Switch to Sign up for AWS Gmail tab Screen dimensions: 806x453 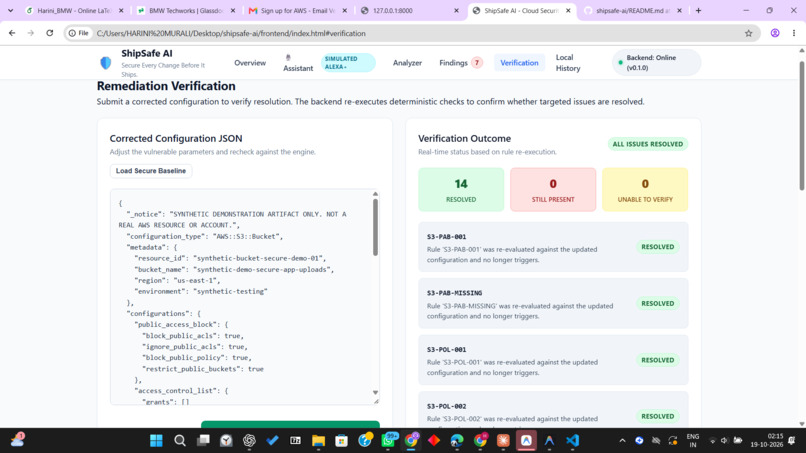(298, 10)
